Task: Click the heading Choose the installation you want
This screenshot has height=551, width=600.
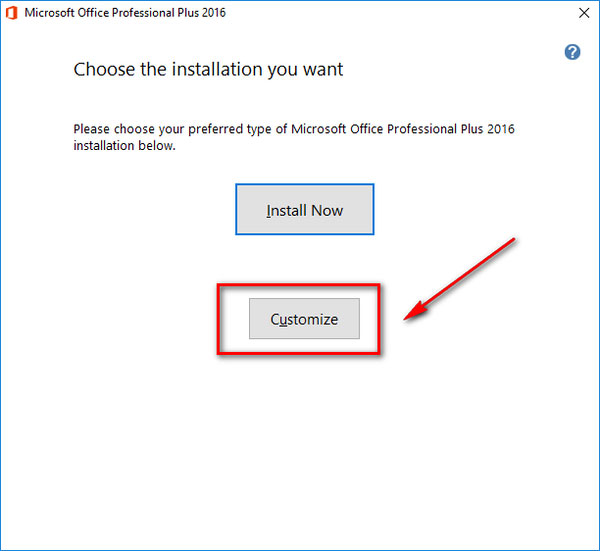Action: 208,70
